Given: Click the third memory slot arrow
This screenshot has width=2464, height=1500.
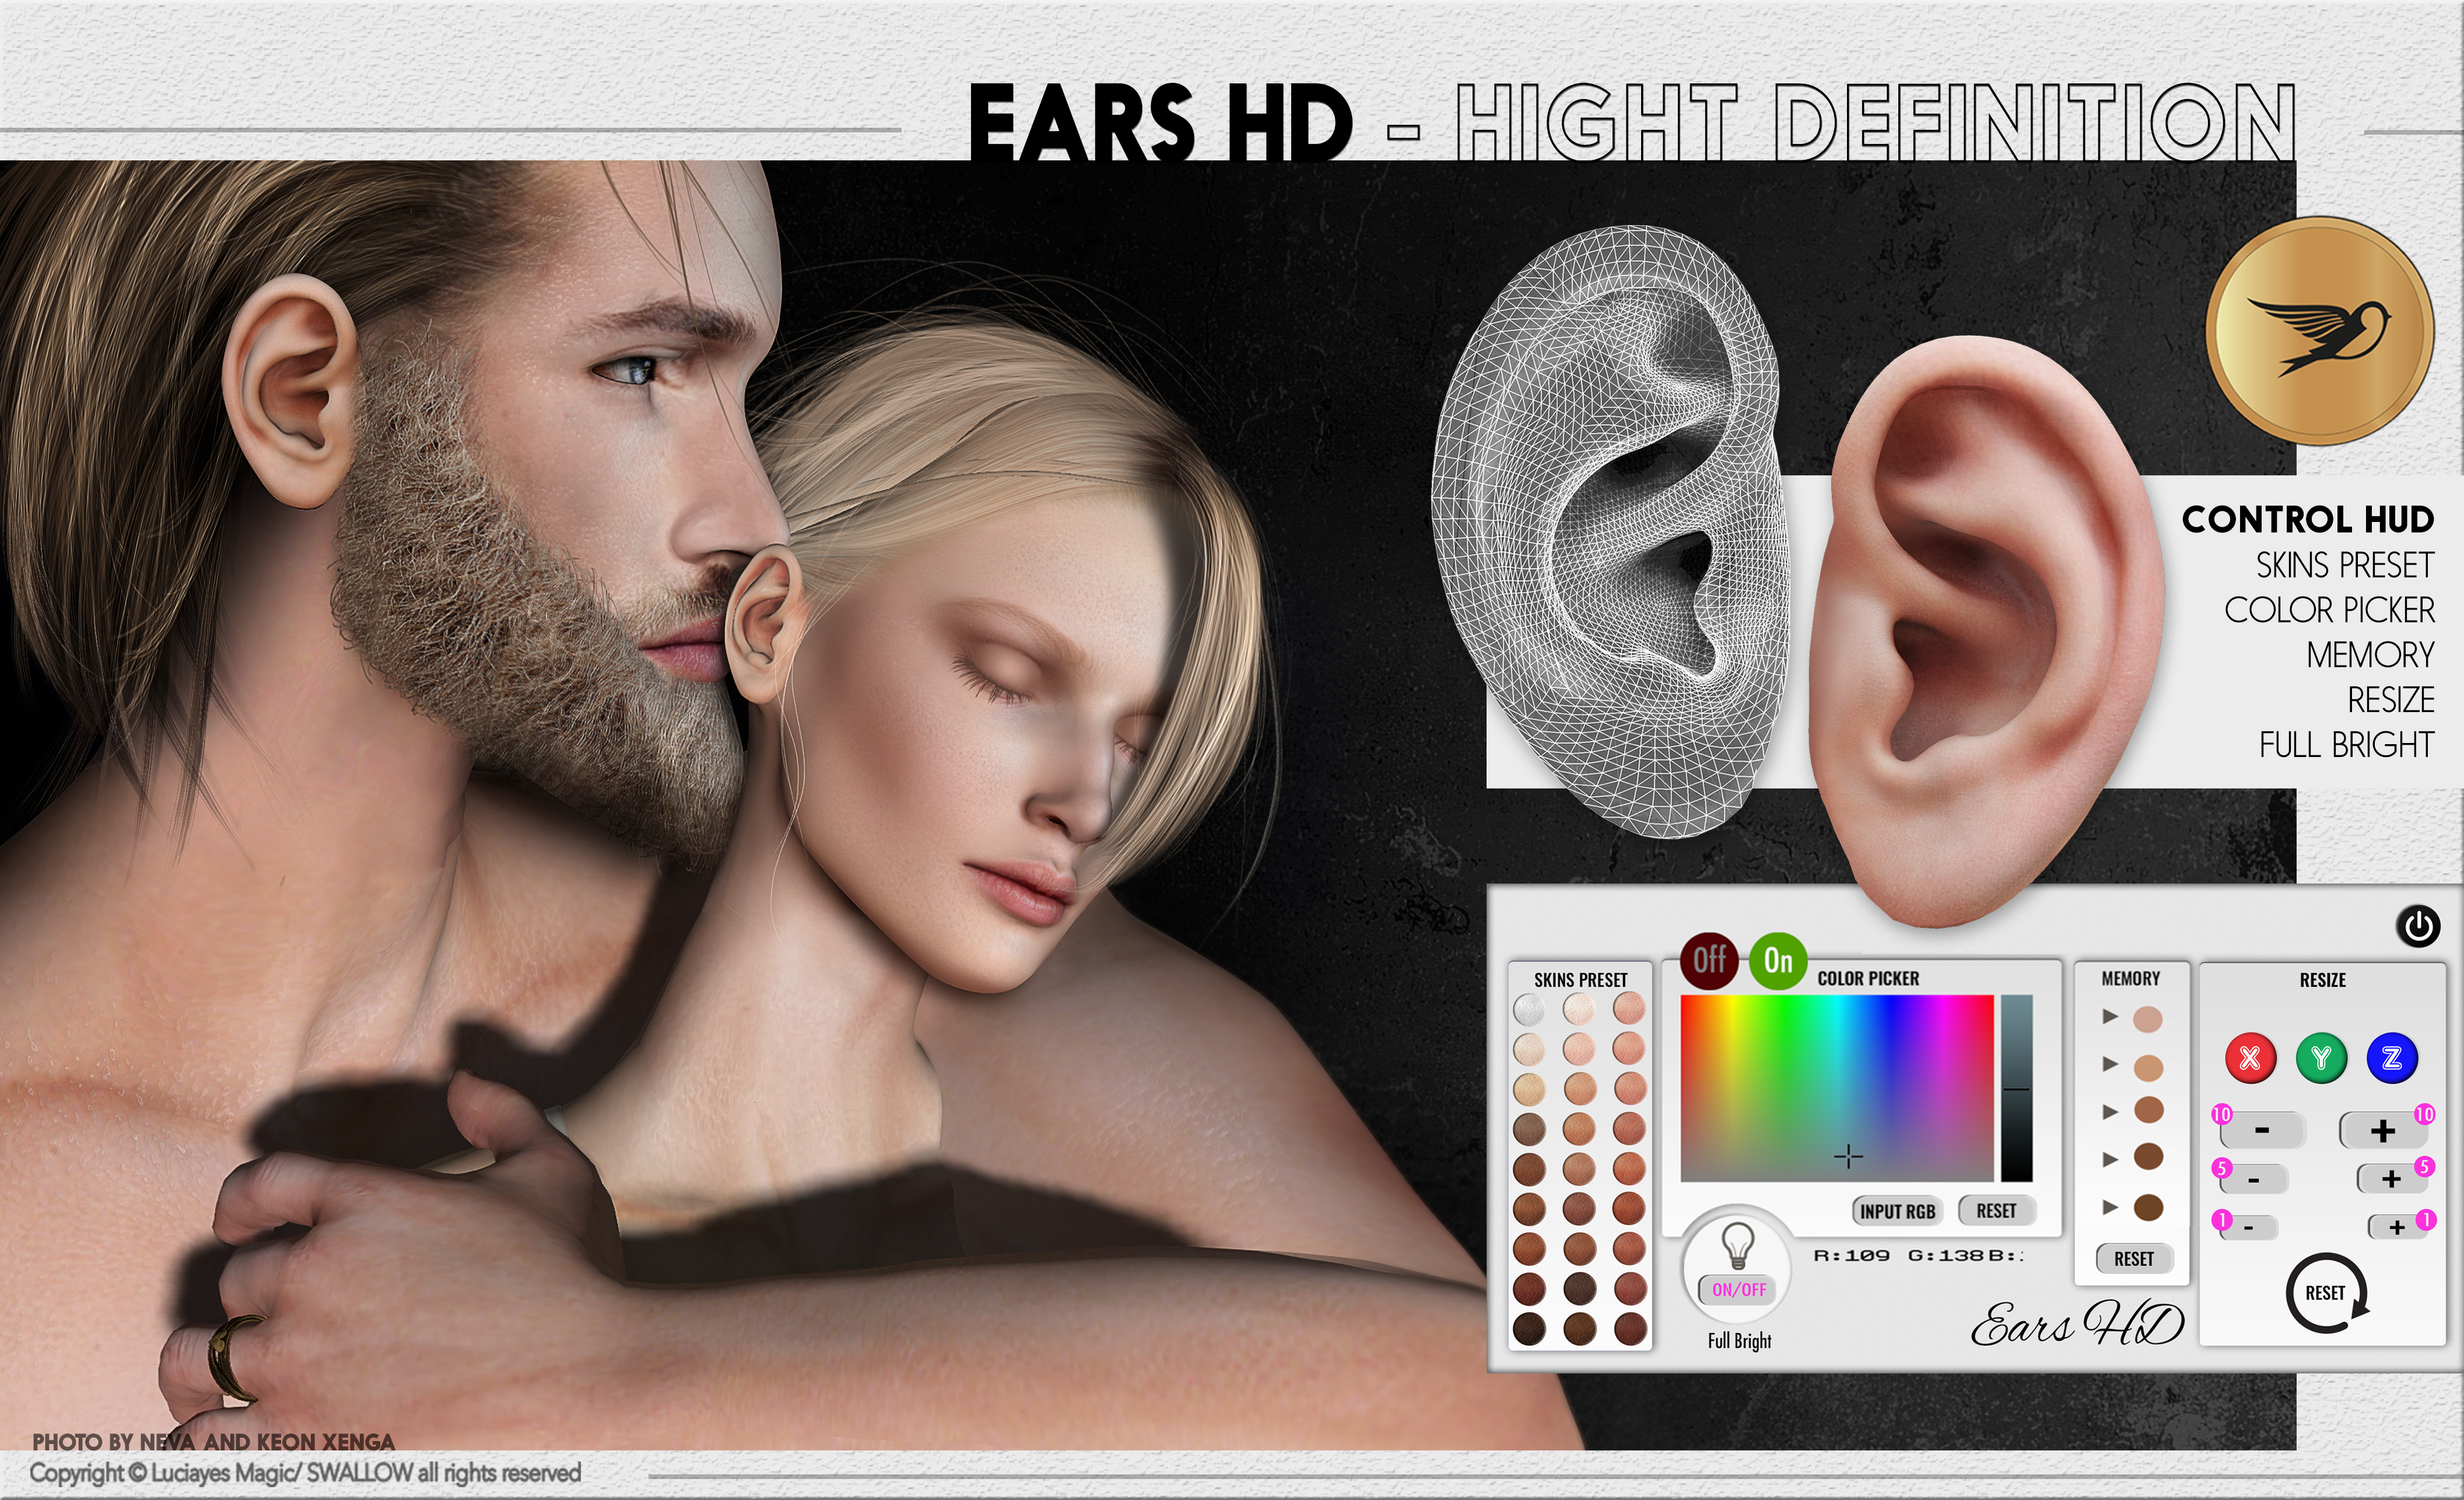Looking at the screenshot, I should (2110, 1112).
